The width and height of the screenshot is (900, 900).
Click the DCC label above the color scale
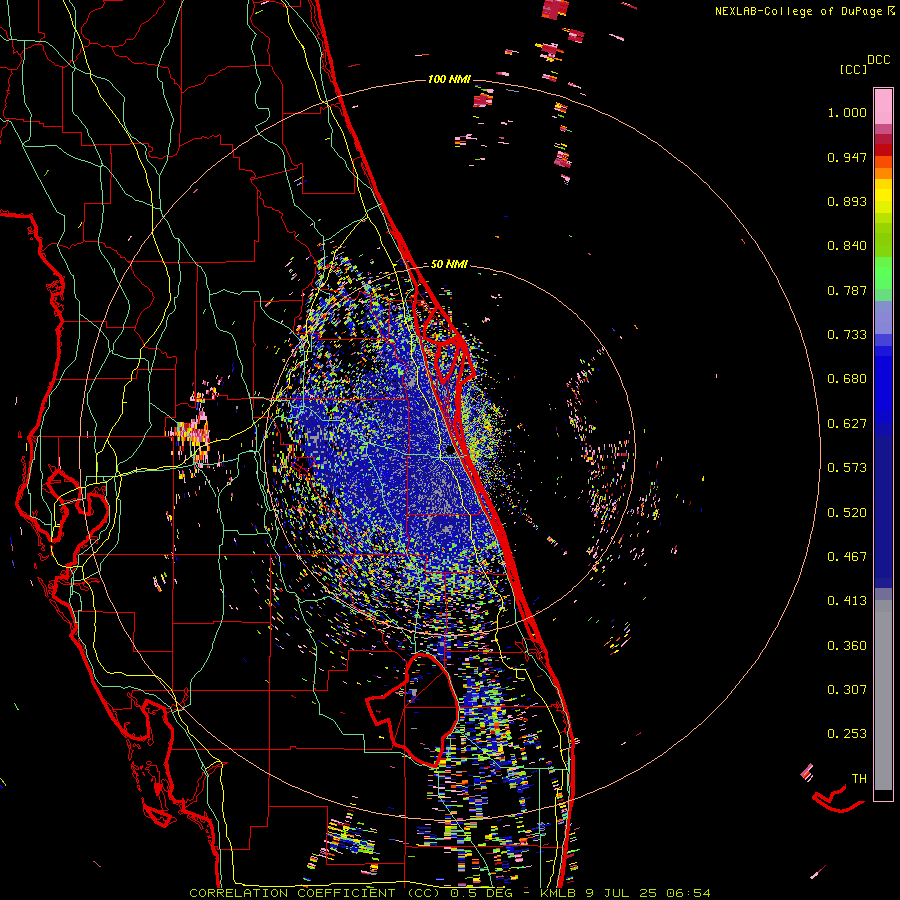[x=878, y=60]
